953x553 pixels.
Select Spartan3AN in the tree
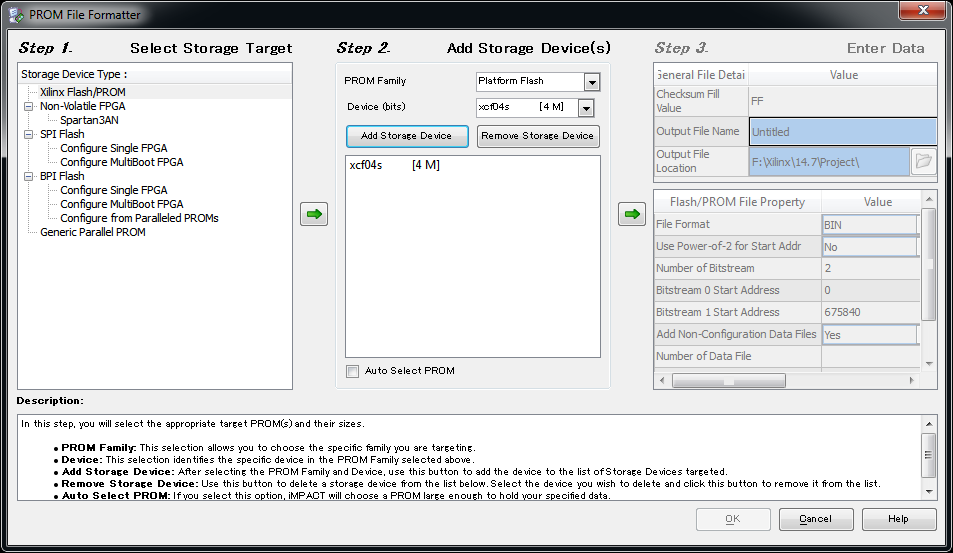pos(89,120)
